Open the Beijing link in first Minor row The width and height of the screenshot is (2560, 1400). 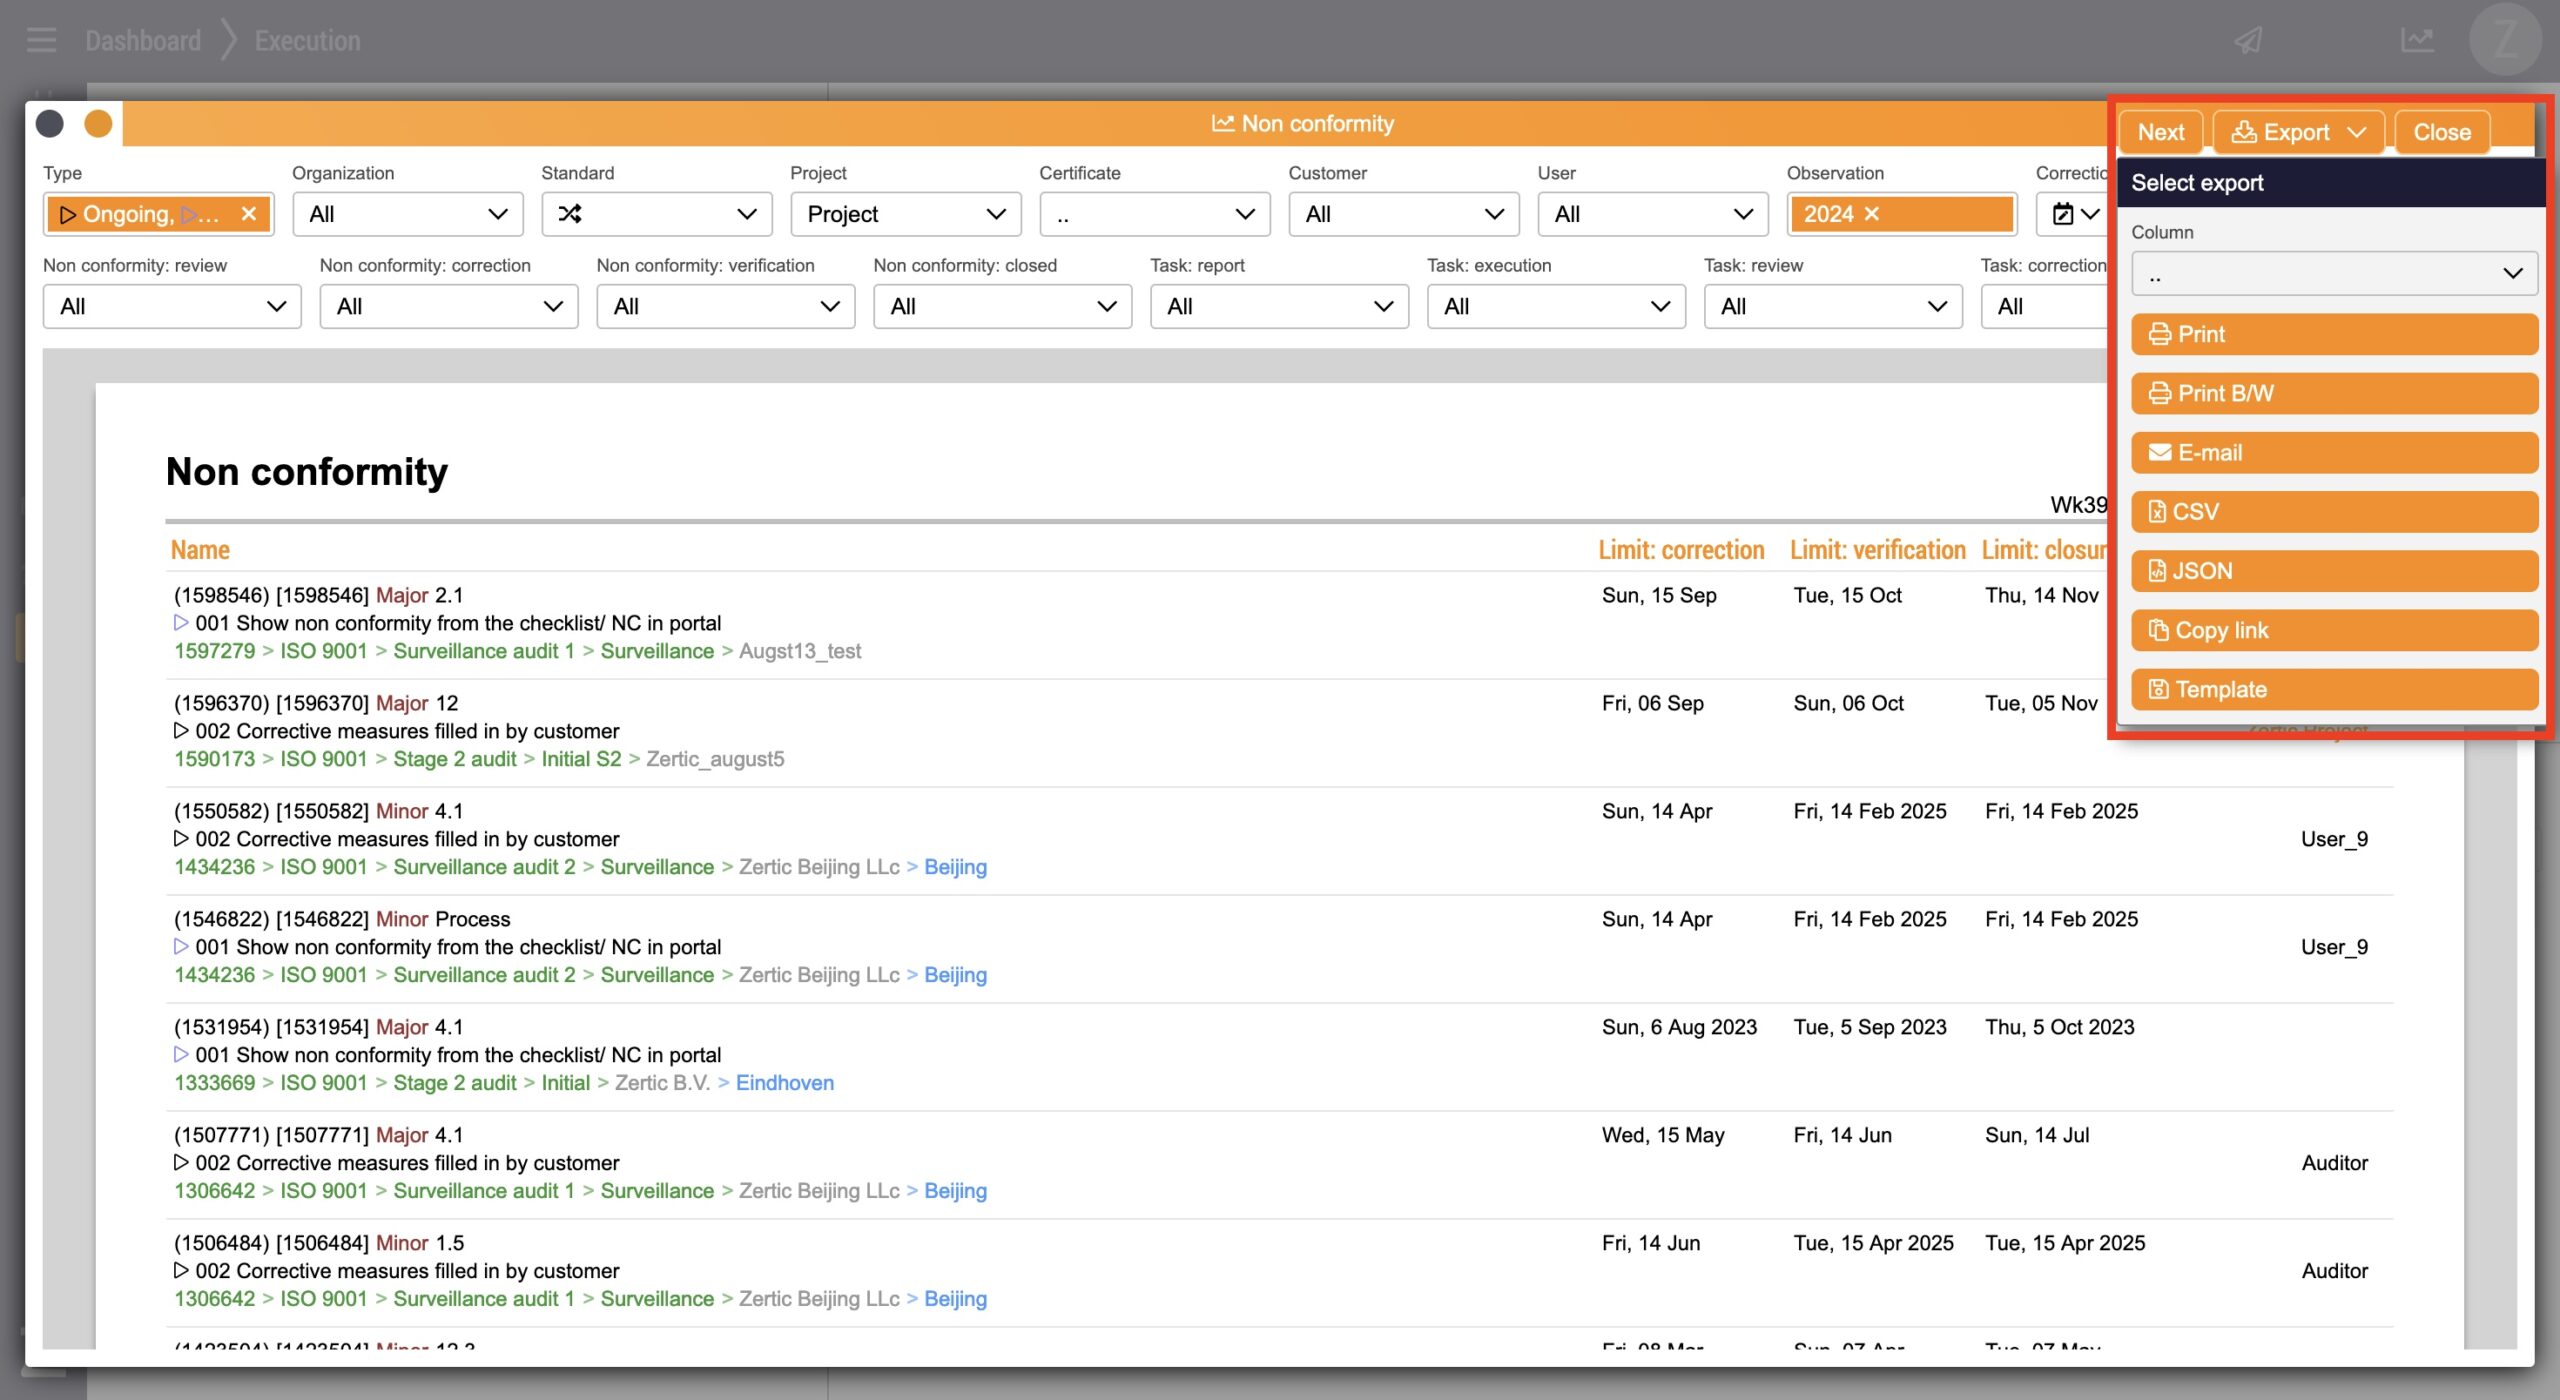[x=955, y=867]
